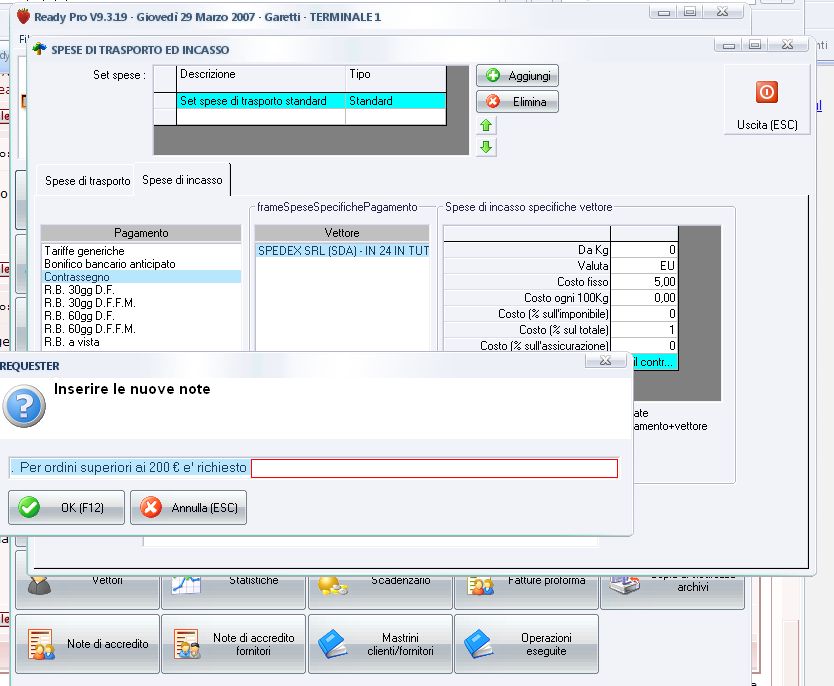Open Scadenzario icon in main window

coord(333,585)
